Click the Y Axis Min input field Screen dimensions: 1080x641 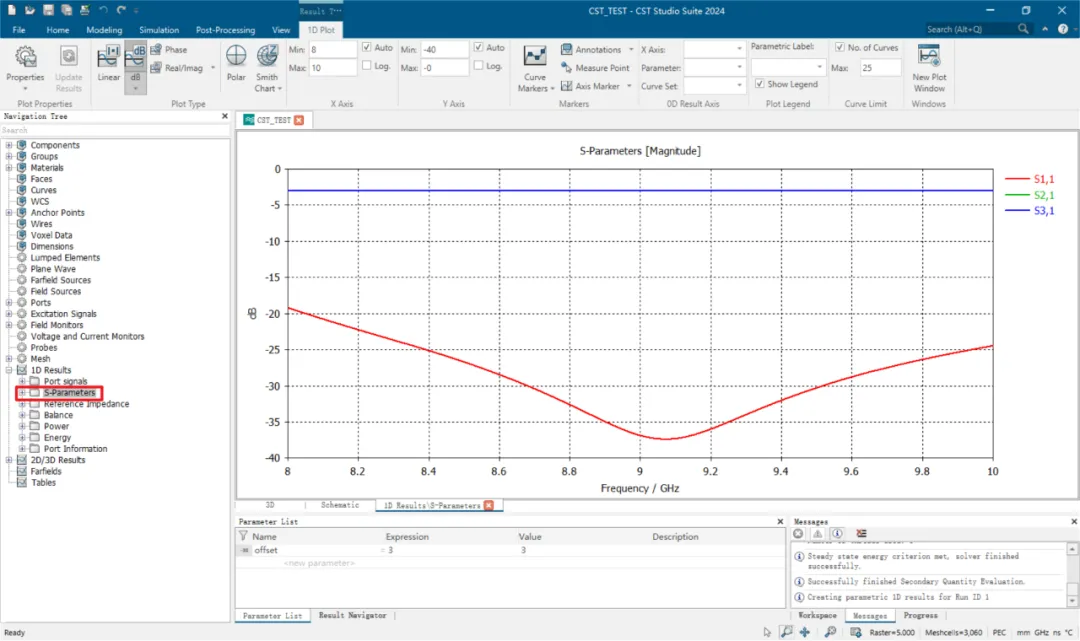coord(444,50)
